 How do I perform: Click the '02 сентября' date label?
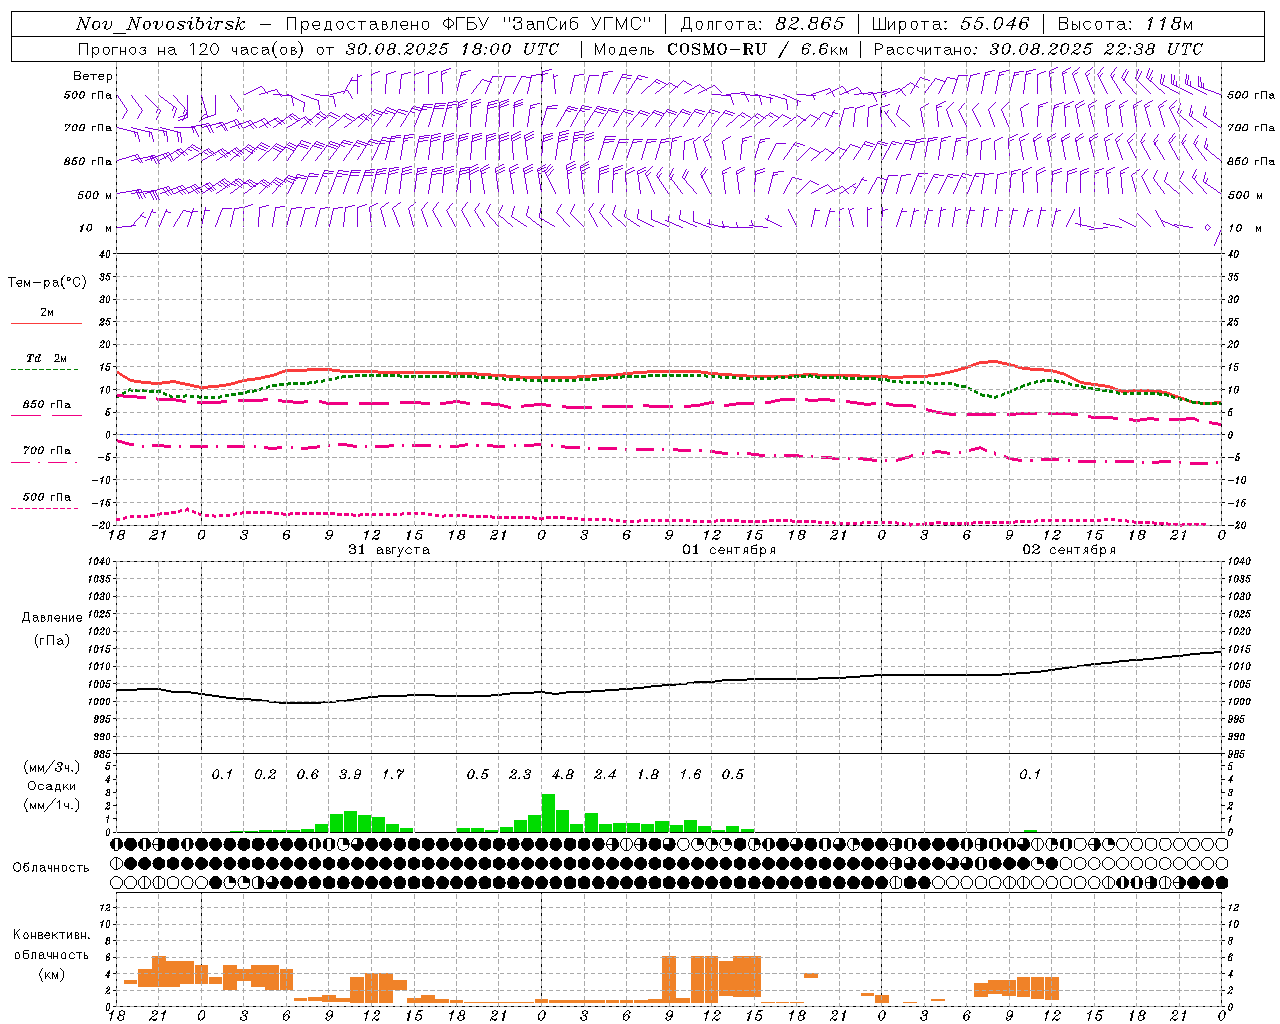pos(1069,550)
